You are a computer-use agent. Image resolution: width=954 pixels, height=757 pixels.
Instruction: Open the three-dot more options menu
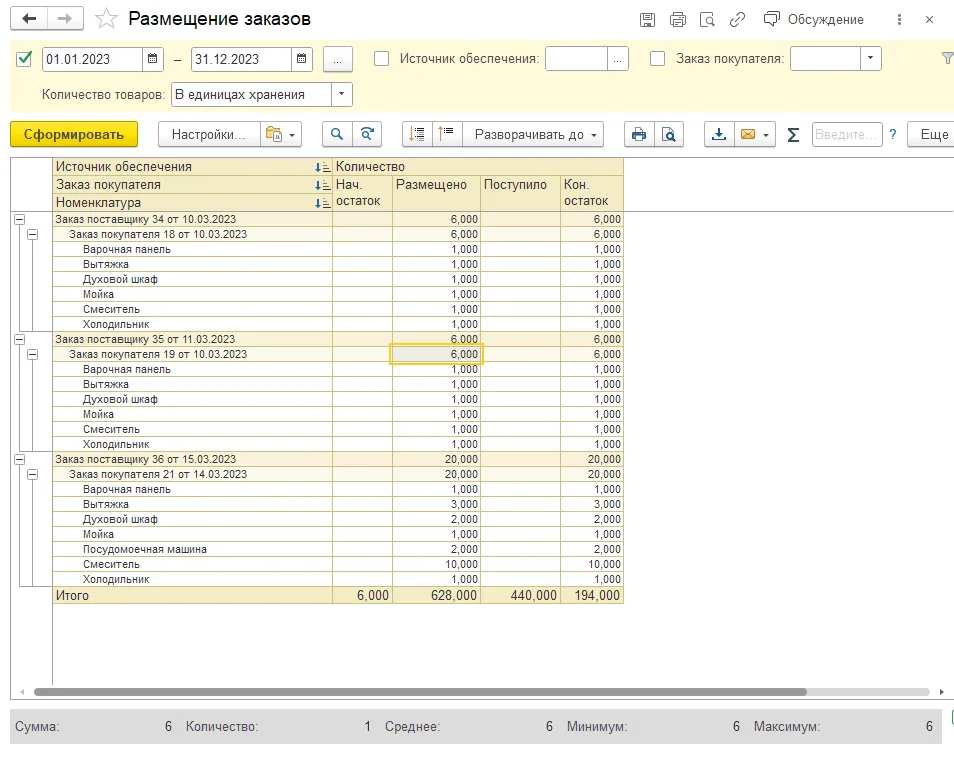899,19
